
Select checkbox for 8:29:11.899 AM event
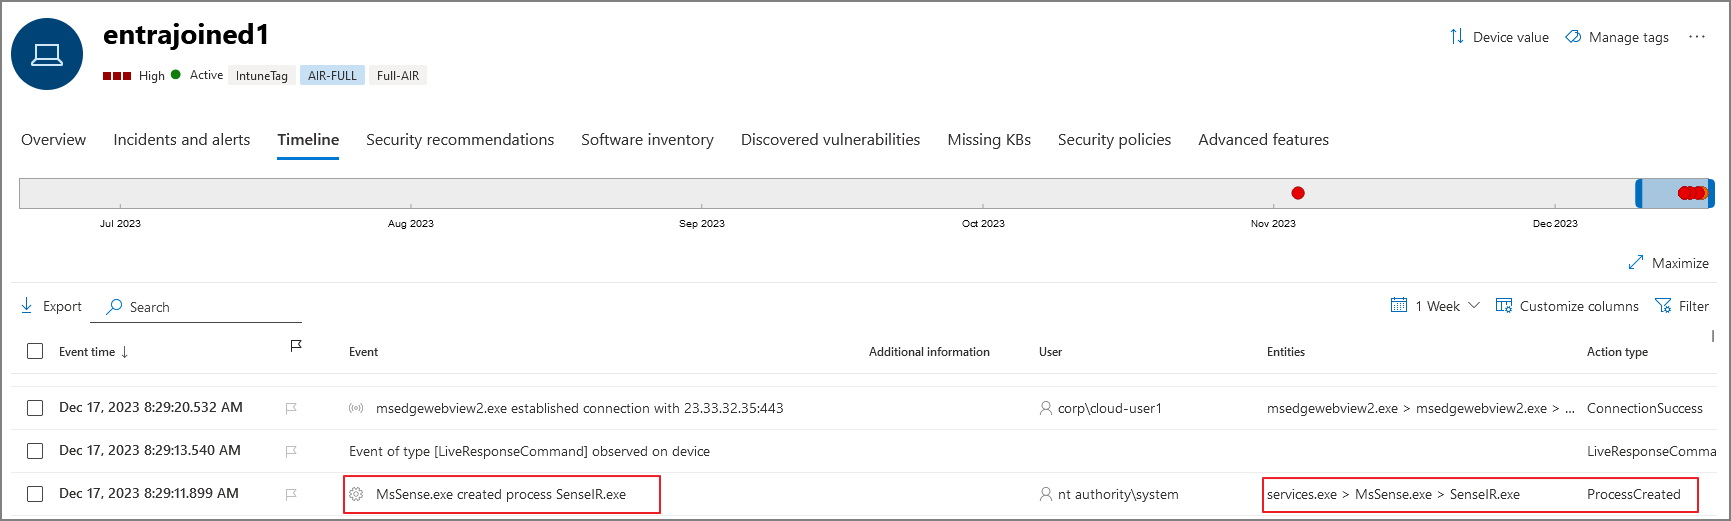pos(35,494)
